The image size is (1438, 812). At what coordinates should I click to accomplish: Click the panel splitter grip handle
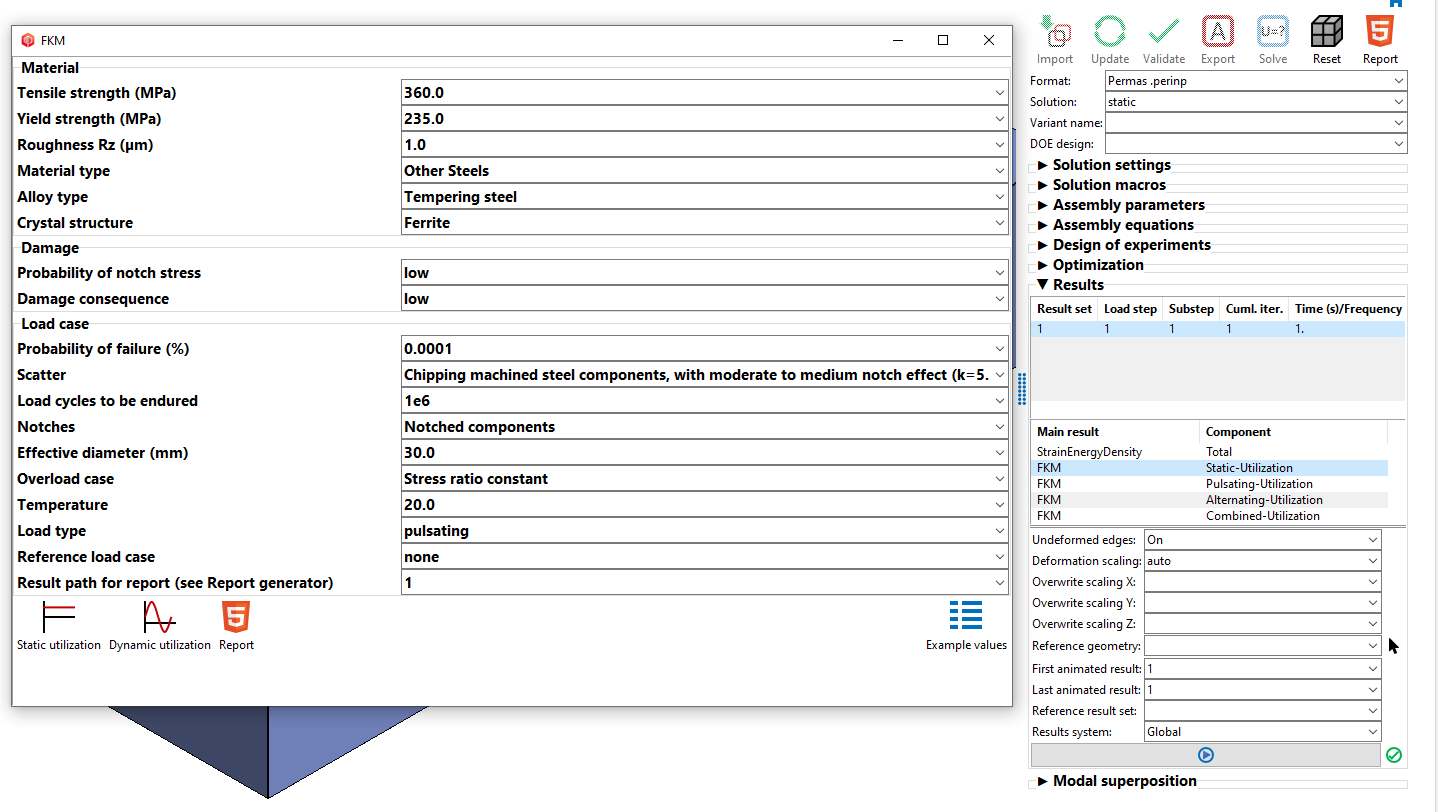point(1021,389)
